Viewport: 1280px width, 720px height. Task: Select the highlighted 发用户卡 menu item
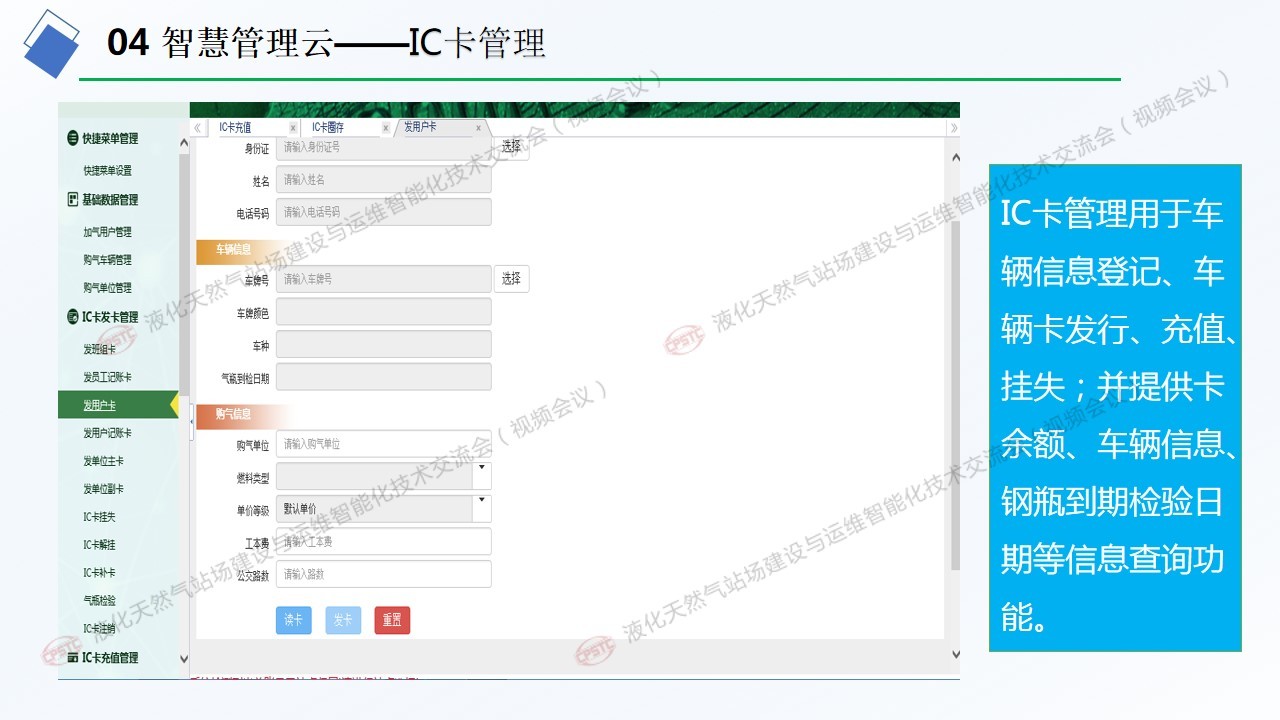pos(118,405)
